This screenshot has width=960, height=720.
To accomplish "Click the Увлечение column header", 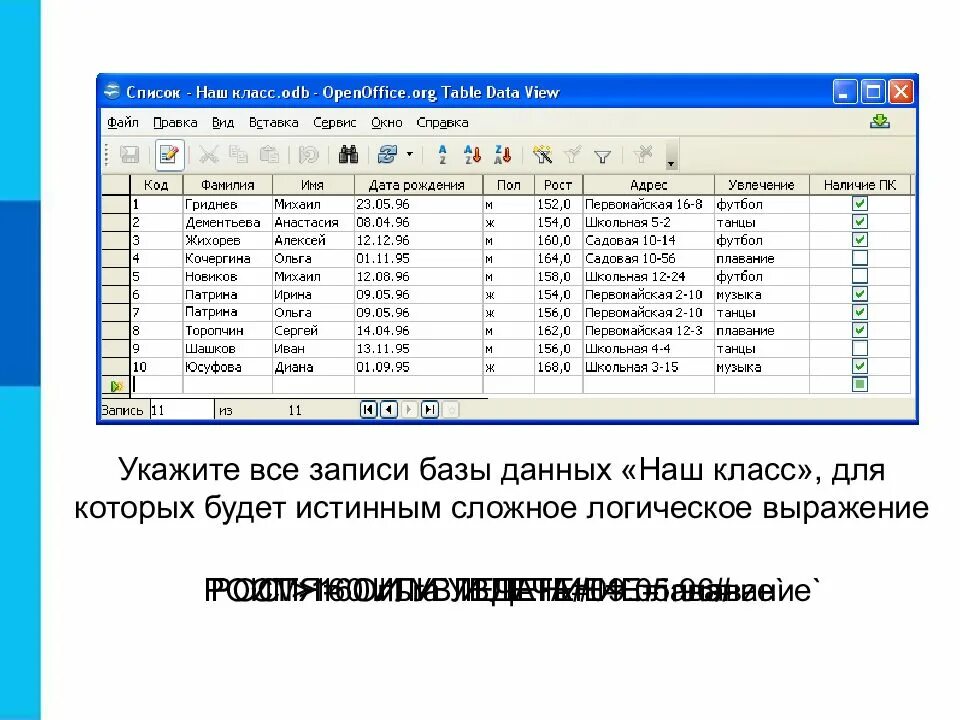I will pos(761,185).
